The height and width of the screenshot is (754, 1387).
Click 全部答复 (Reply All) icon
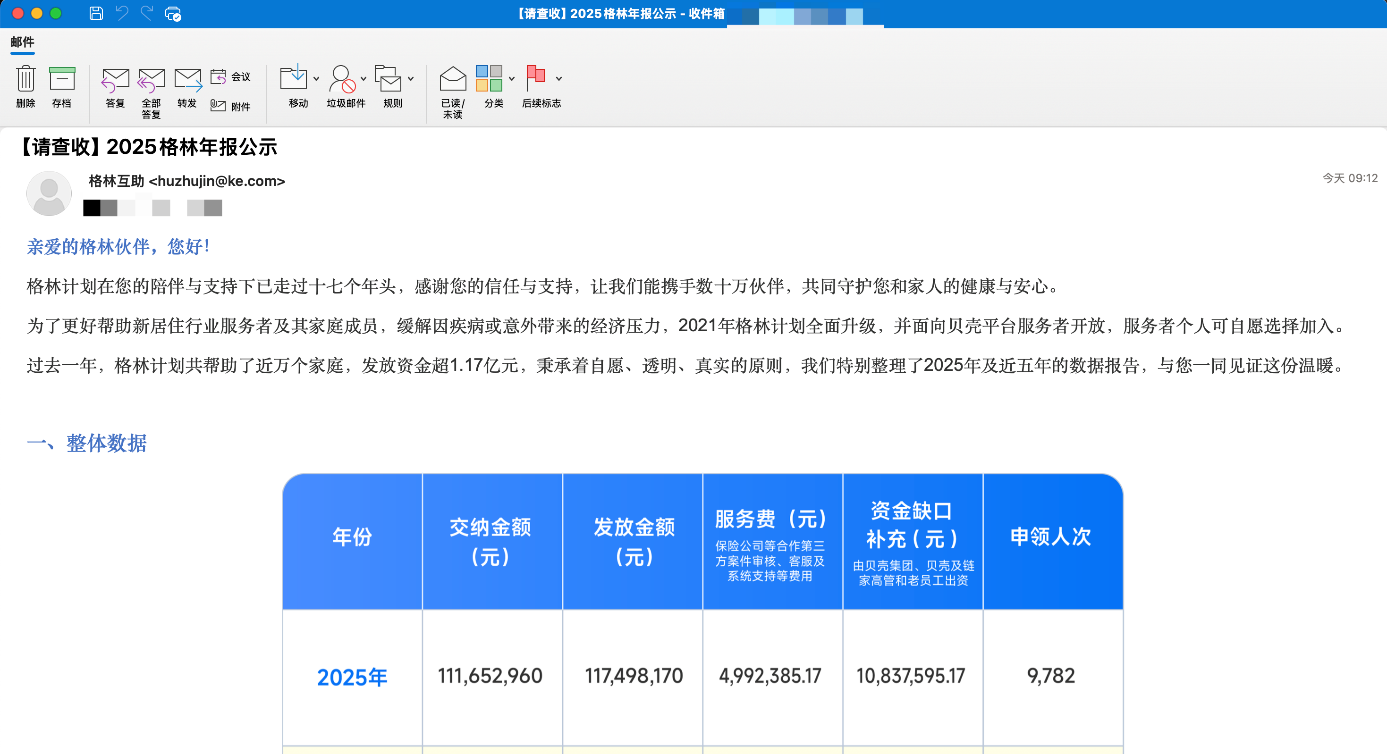(x=151, y=79)
